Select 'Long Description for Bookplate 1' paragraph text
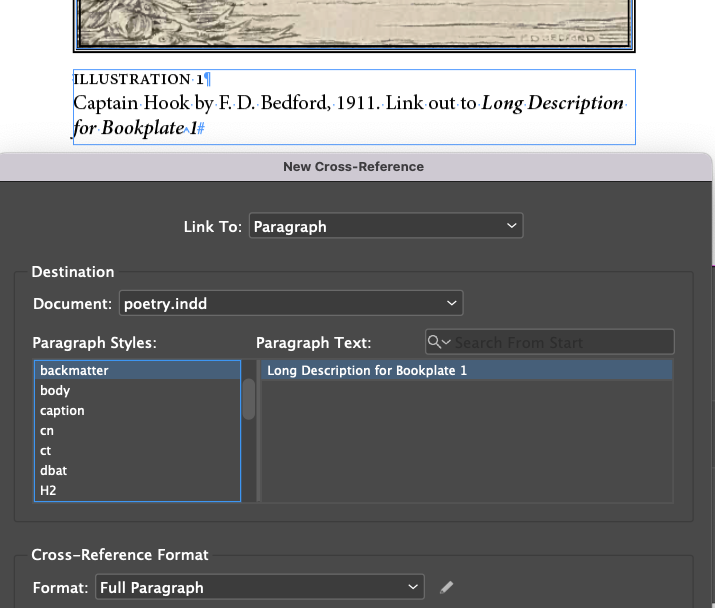The height and width of the screenshot is (608, 715). [466, 370]
